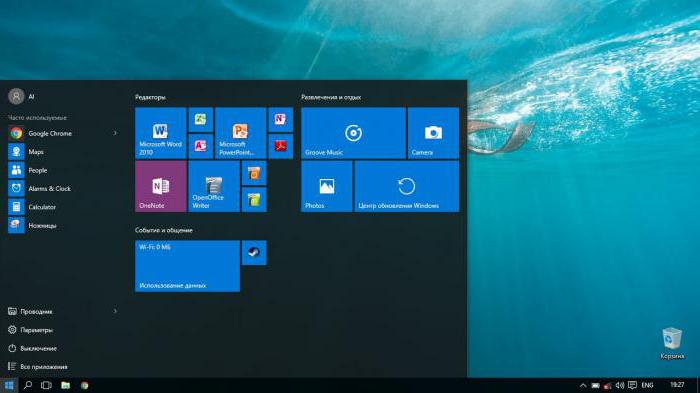Click the События и общение group heading
The image size is (700, 393).
[164, 230]
